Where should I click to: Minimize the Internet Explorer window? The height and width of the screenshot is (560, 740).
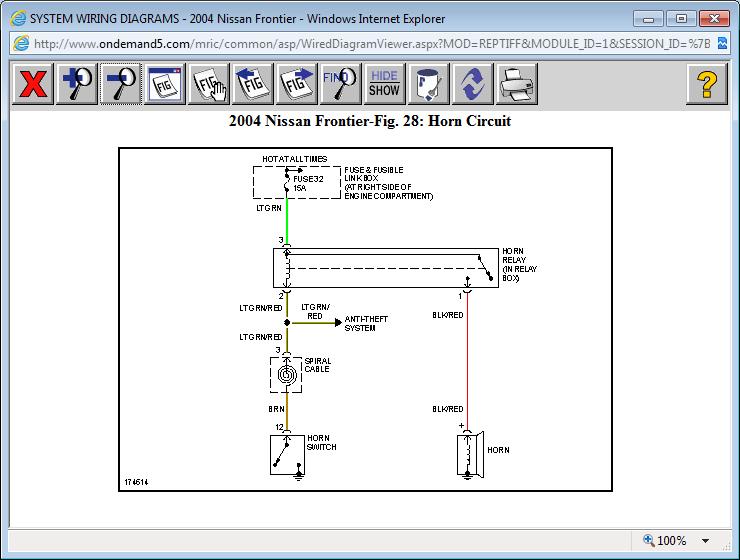(648, 19)
